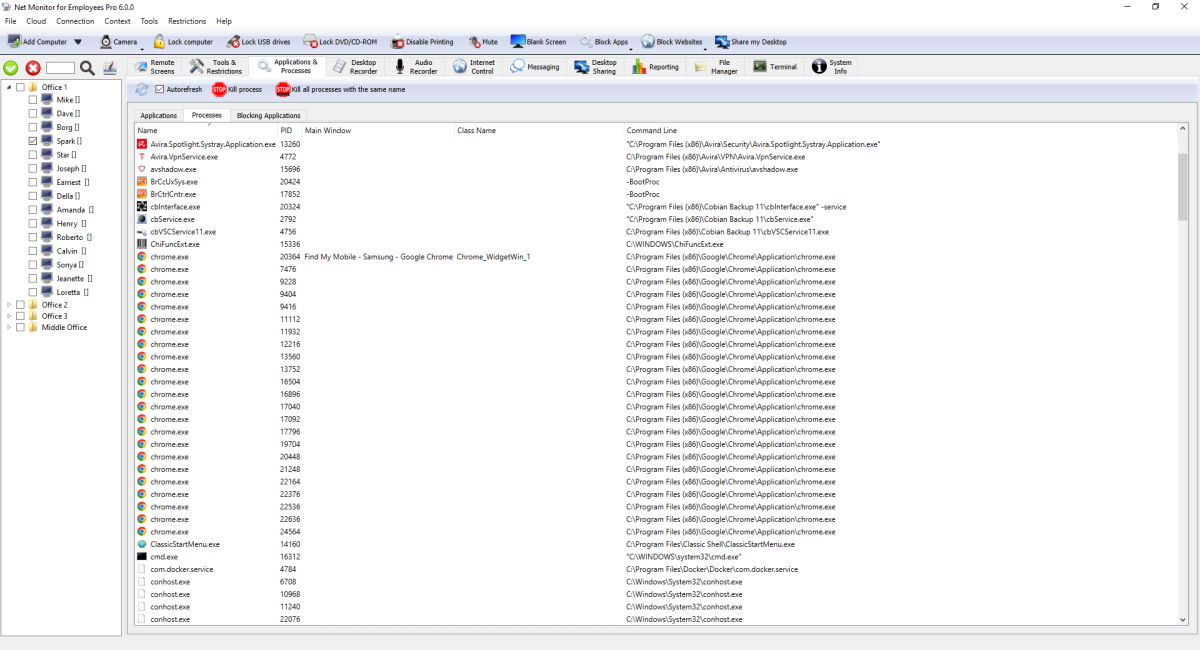This screenshot has width=1200, height=650.
Task: Toggle the Autorefresh checkbox
Action: tap(161, 89)
